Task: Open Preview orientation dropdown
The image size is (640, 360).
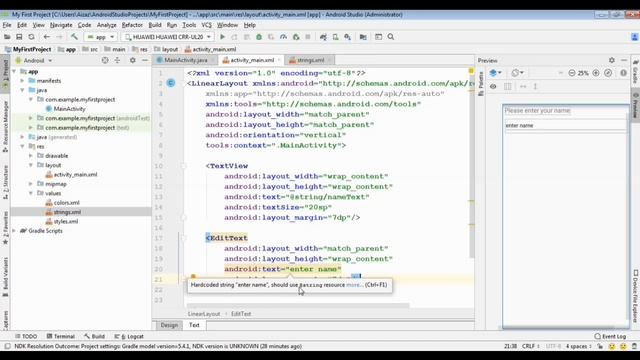Action: coord(517,73)
